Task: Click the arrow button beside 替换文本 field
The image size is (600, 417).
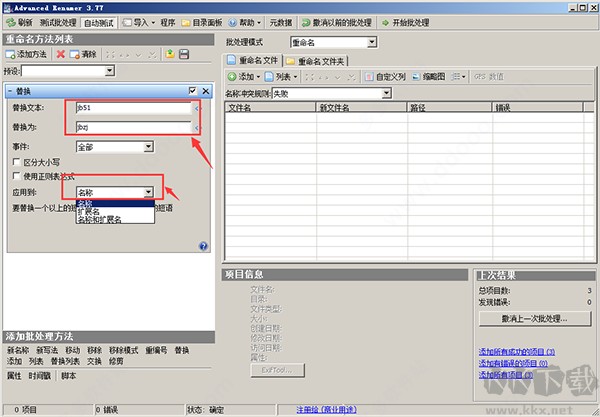Action: [196, 109]
